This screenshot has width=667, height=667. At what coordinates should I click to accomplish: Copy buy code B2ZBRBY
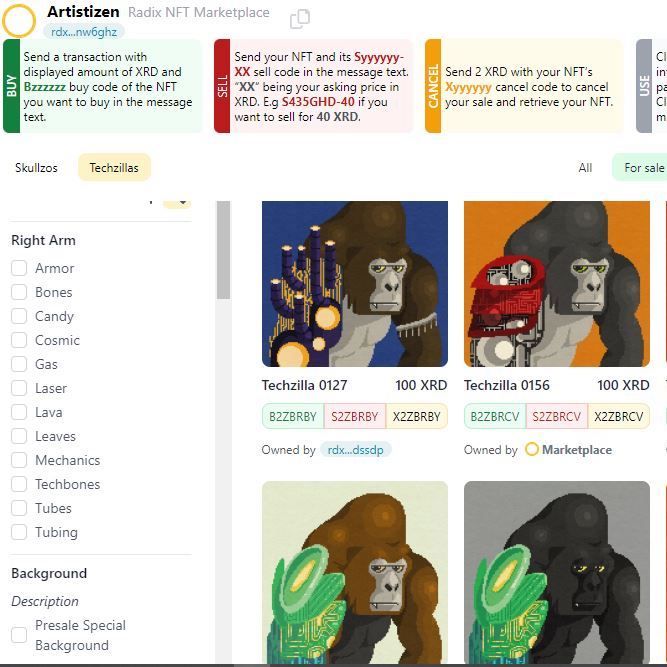pos(293,416)
